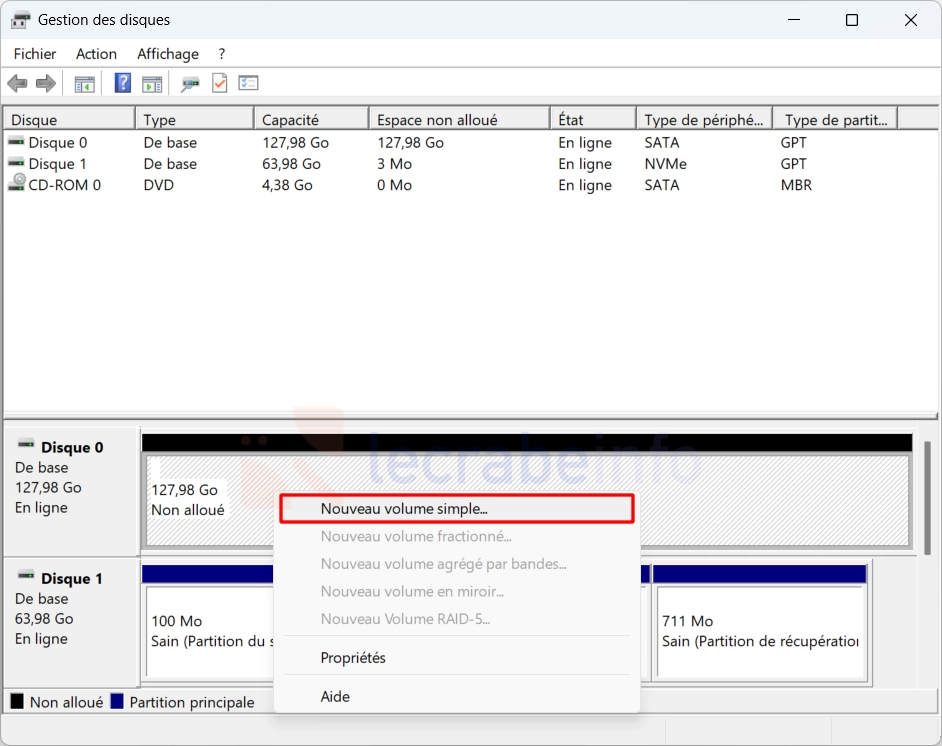Open the Affichage menu
Viewport: 942px width, 746px height.
tap(168, 54)
